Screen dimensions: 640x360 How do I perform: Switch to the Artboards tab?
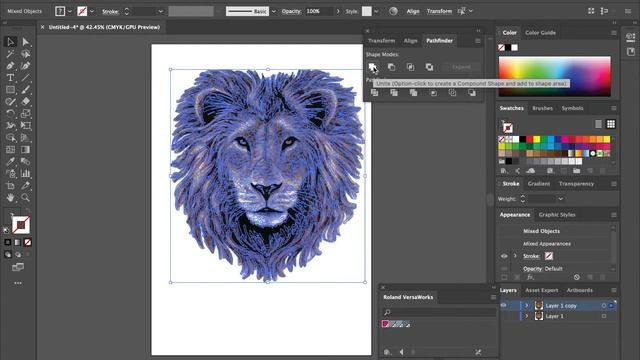(x=579, y=290)
